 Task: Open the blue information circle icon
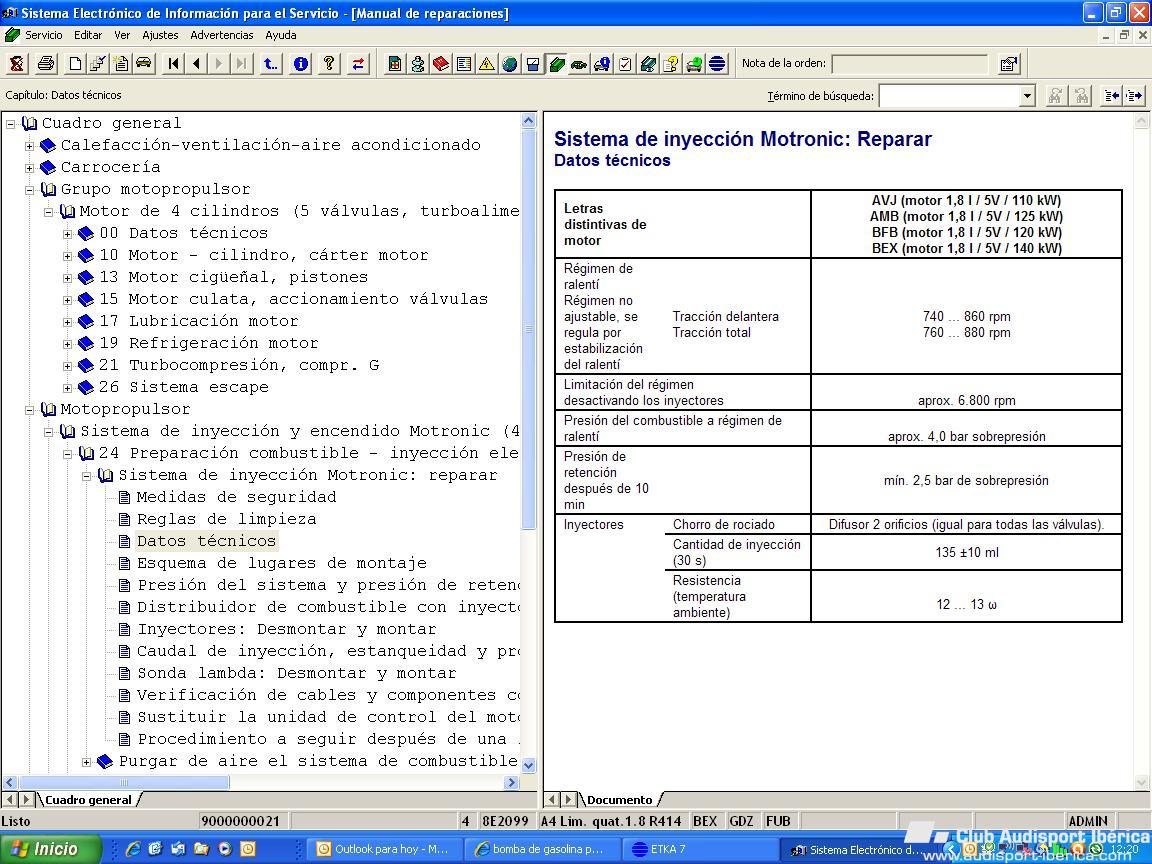pyautogui.click(x=300, y=64)
